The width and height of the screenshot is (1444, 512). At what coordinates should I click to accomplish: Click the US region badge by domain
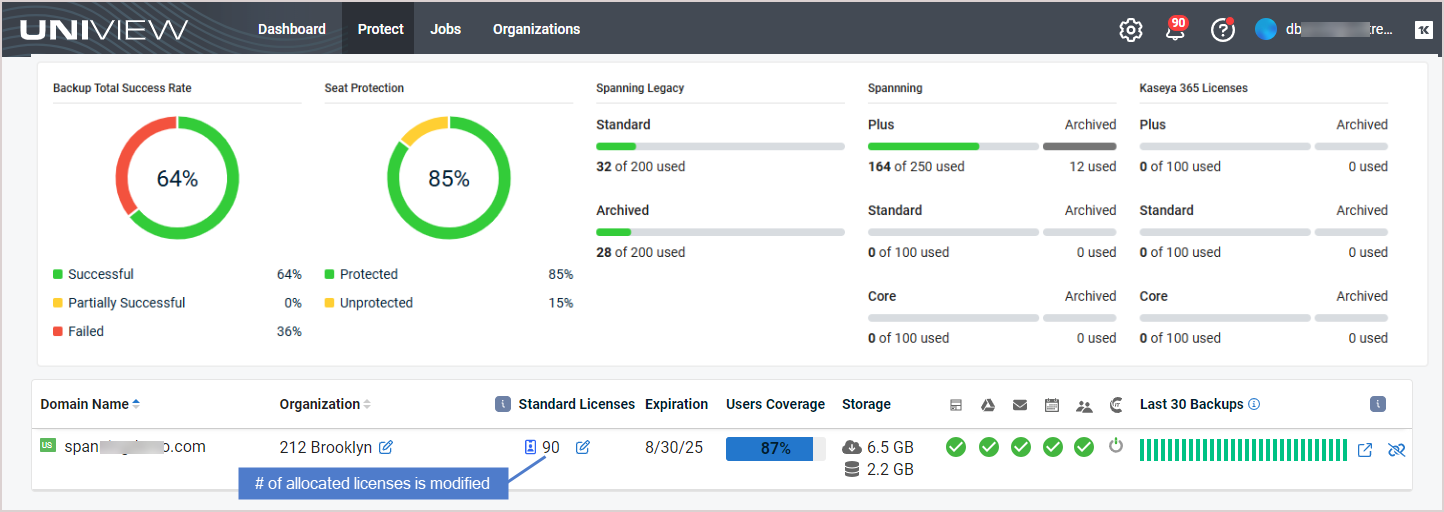(x=48, y=446)
